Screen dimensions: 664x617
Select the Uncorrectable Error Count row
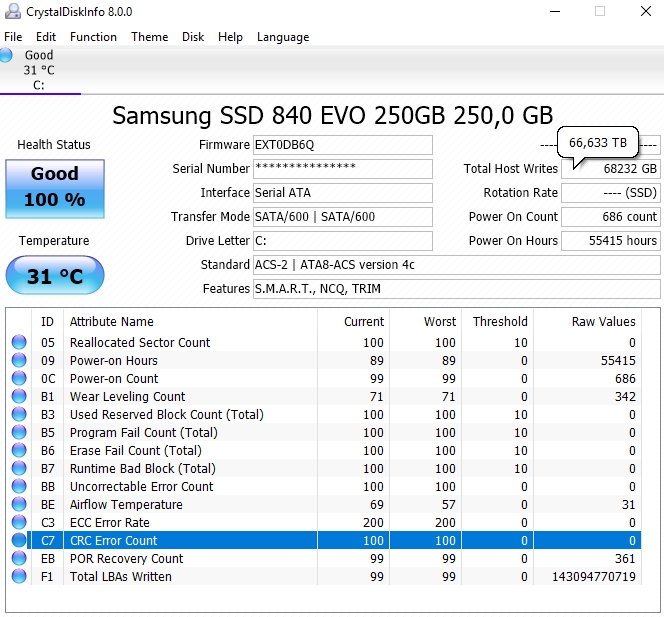[x=324, y=486]
